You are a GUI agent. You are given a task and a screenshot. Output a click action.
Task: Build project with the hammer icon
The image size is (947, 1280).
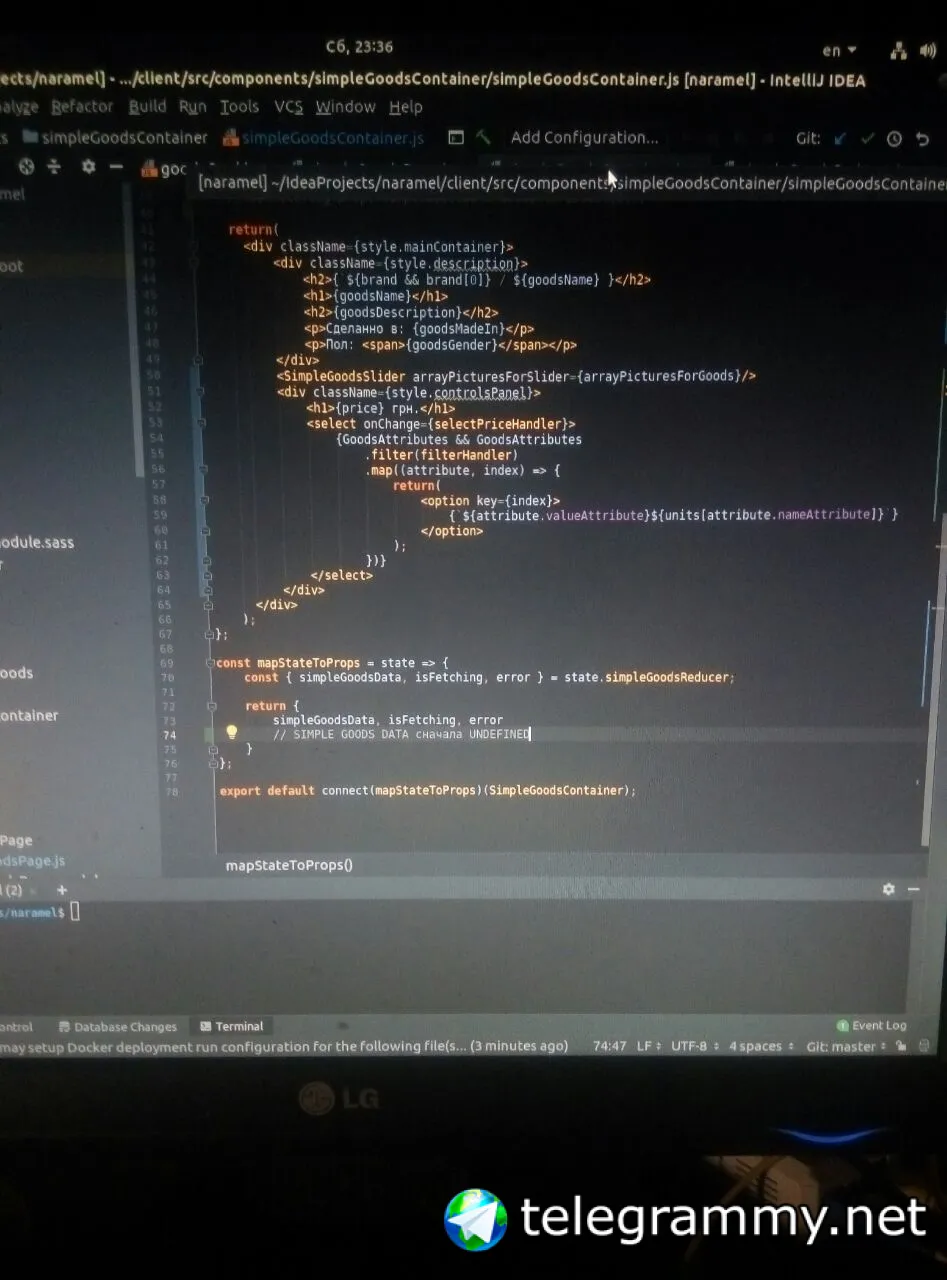(484, 138)
